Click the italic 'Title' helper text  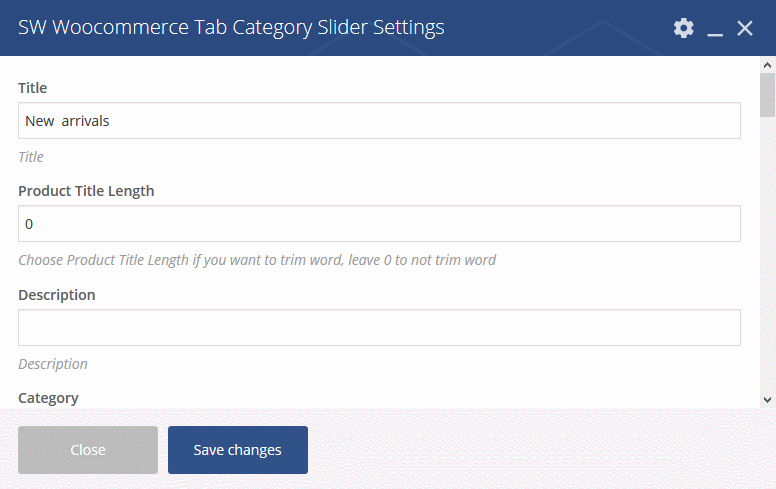(31, 157)
